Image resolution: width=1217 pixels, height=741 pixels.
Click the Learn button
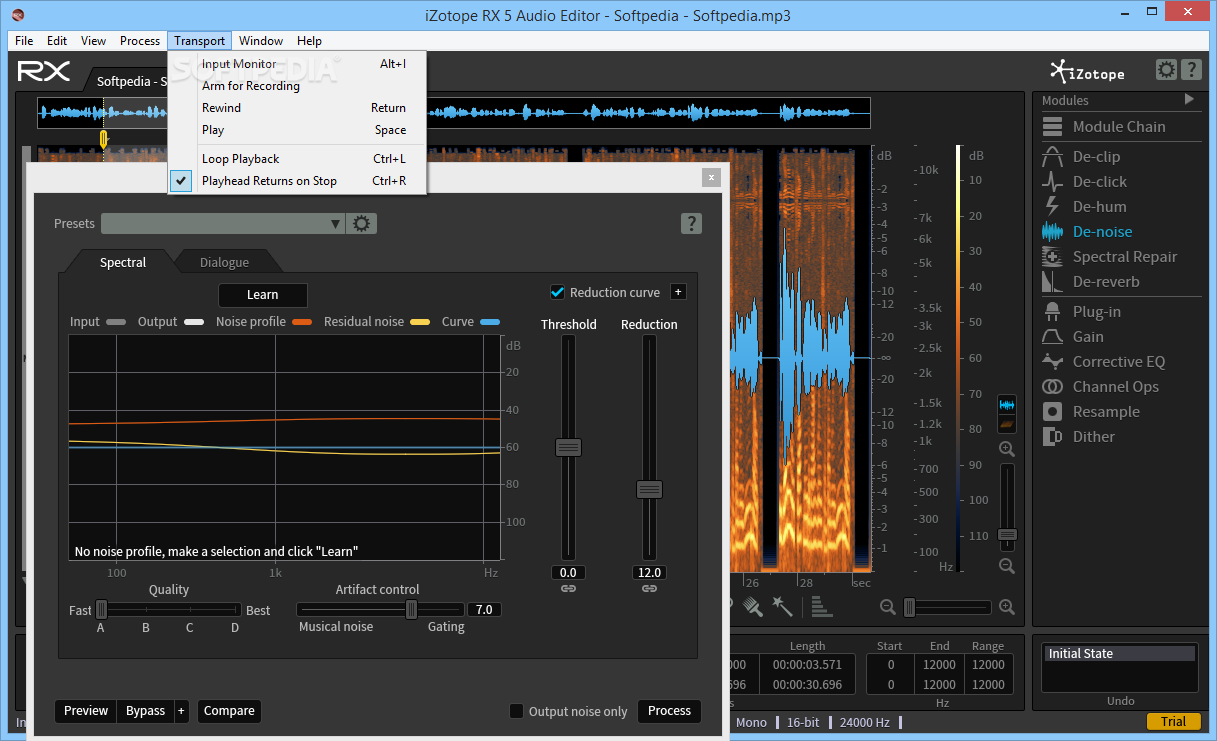[x=263, y=295]
